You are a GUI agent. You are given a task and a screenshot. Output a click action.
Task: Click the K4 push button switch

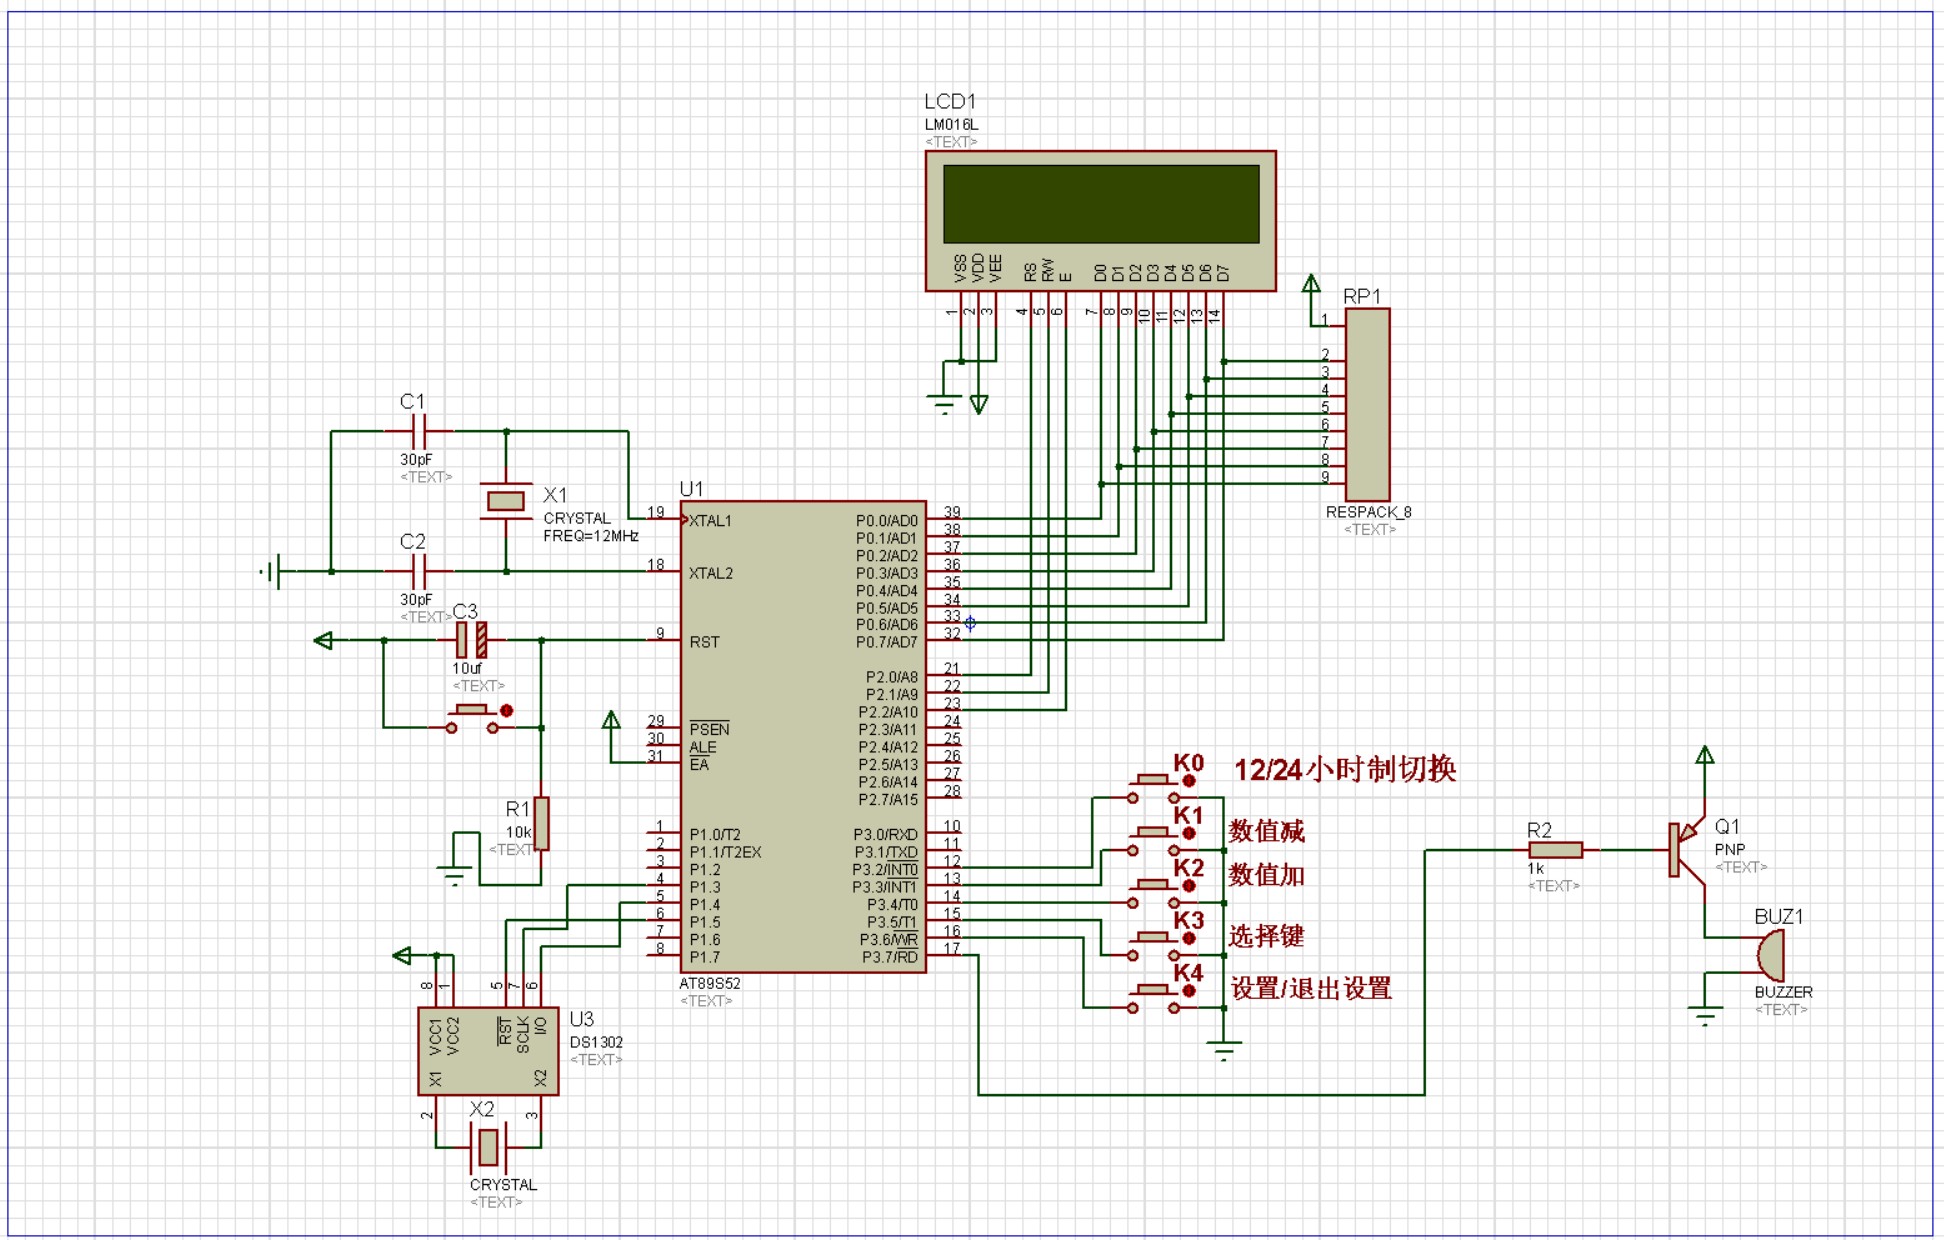click(x=1154, y=998)
